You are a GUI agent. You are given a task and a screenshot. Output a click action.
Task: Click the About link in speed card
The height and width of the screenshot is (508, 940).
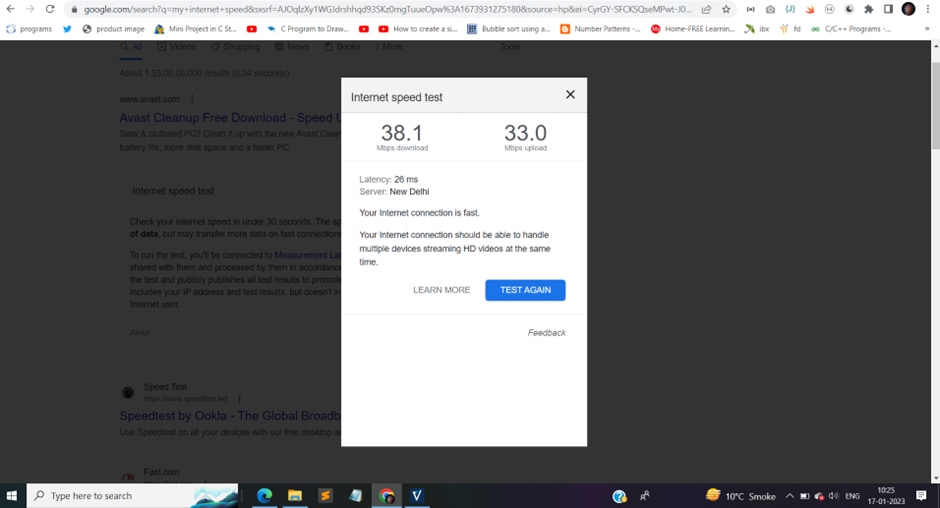pyautogui.click(x=139, y=332)
